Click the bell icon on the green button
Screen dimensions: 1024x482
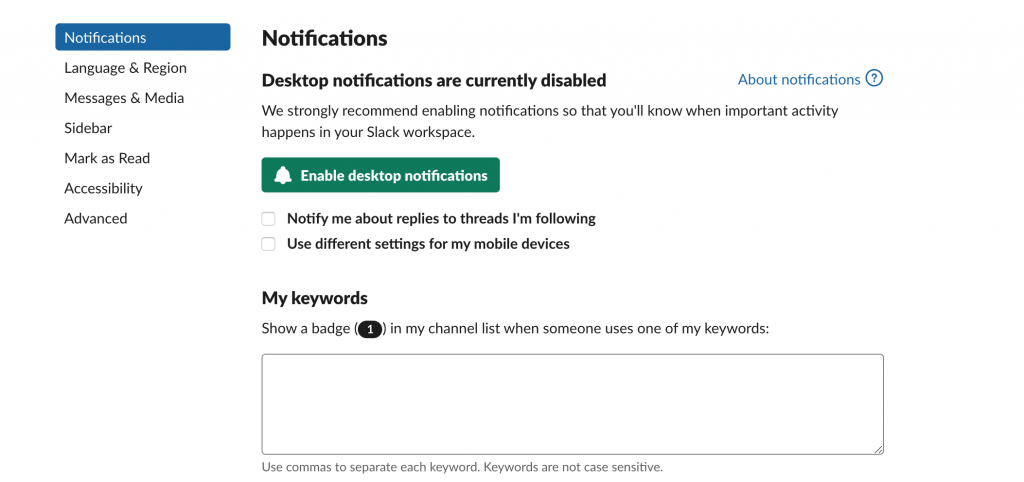(x=283, y=176)
